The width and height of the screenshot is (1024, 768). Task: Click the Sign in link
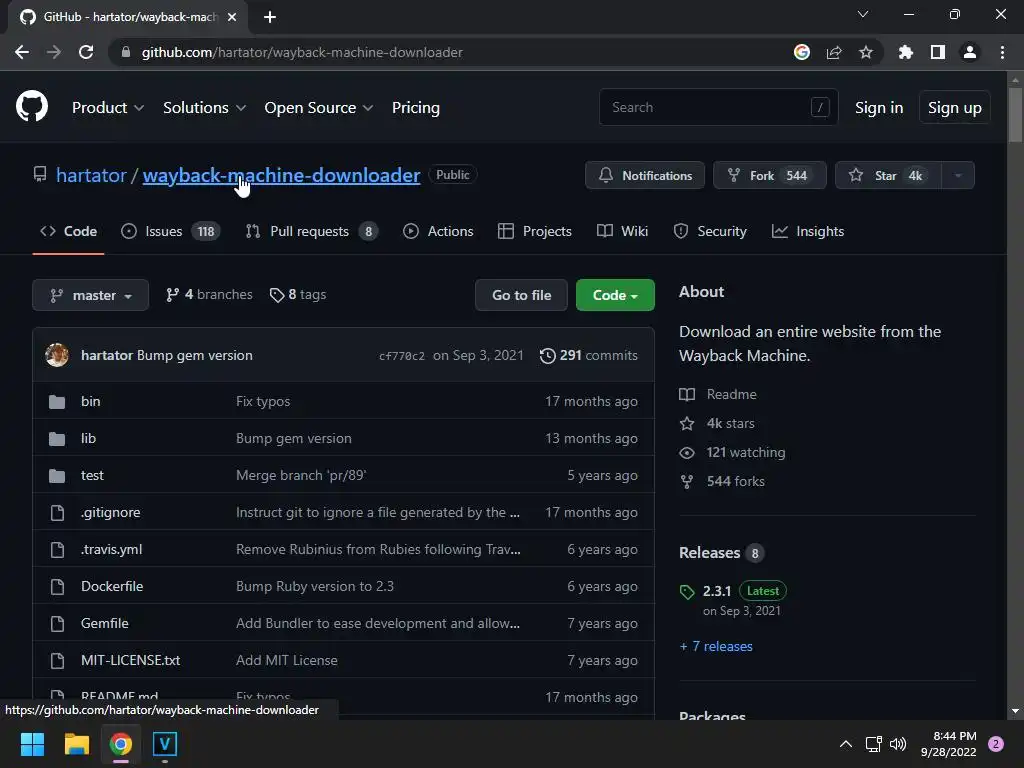tap(879, 108)
